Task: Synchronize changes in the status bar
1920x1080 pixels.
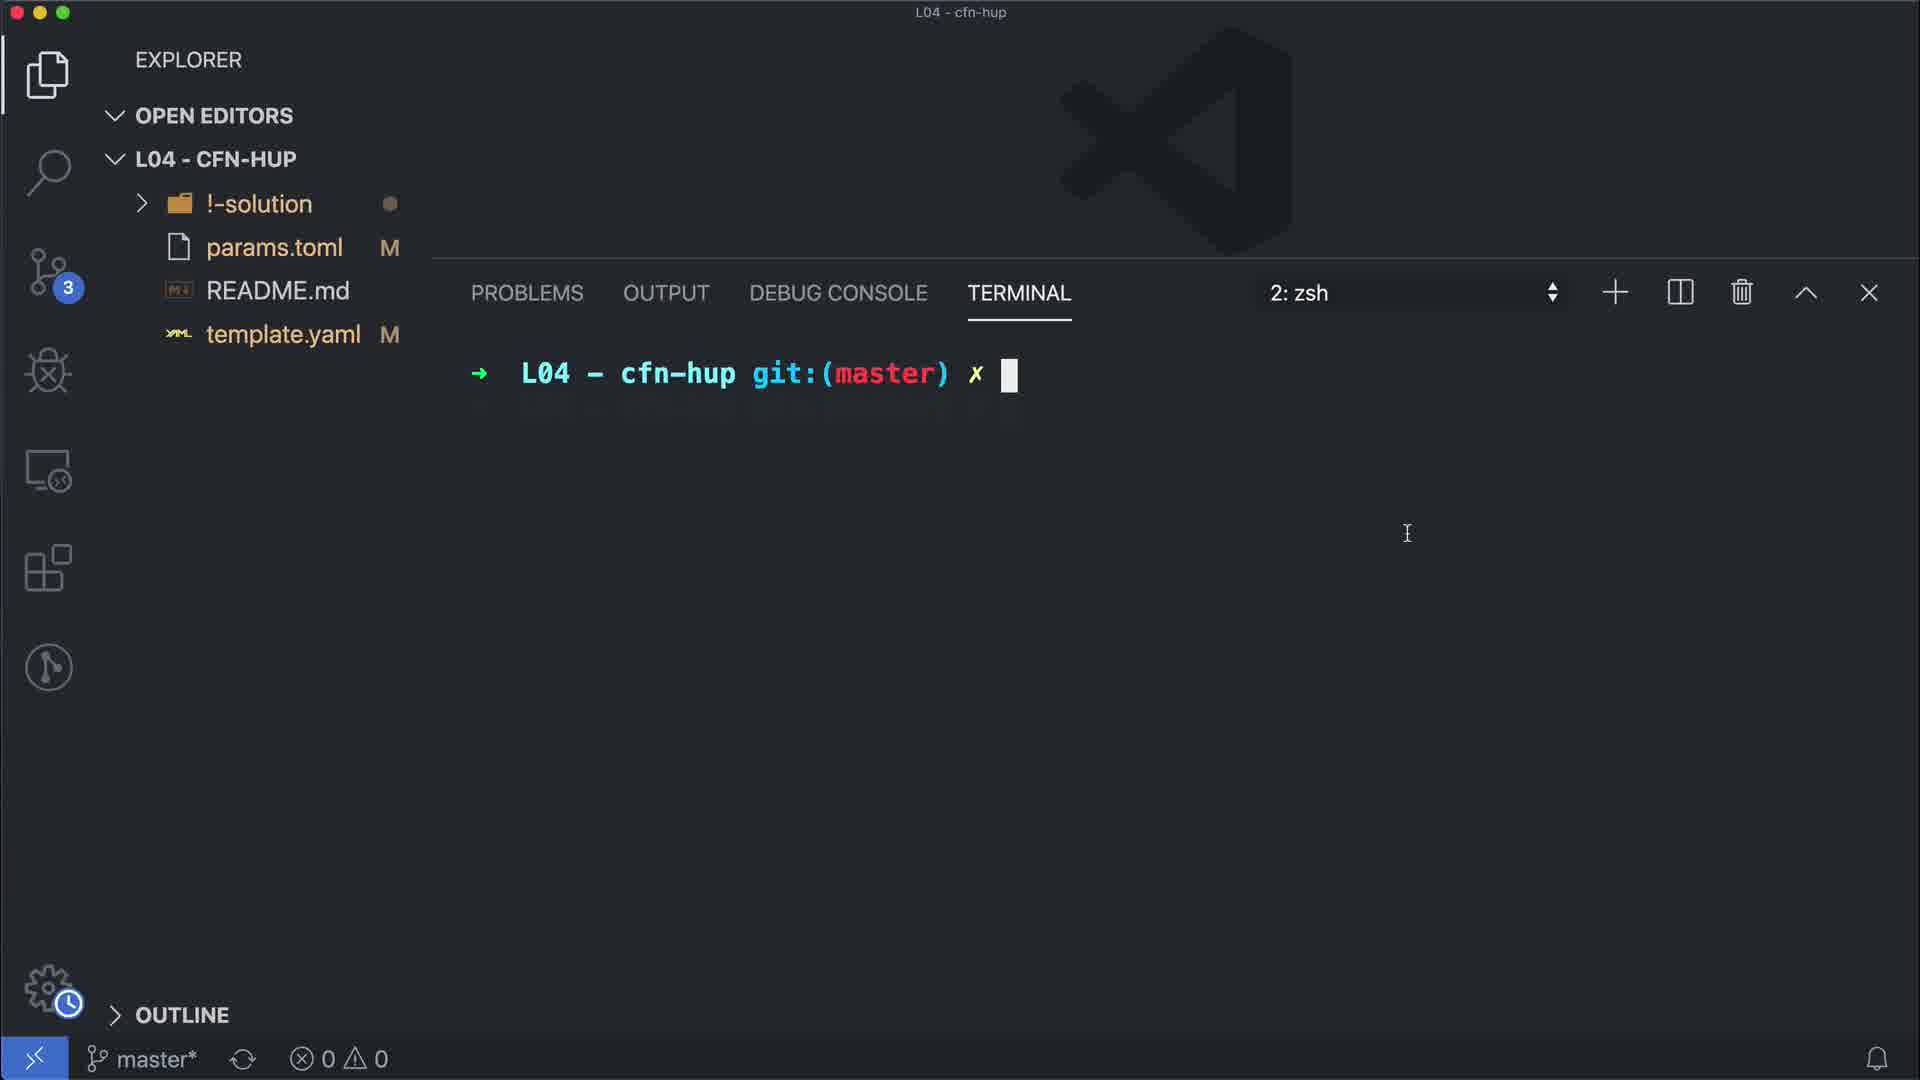Action: pos(243,1059)
